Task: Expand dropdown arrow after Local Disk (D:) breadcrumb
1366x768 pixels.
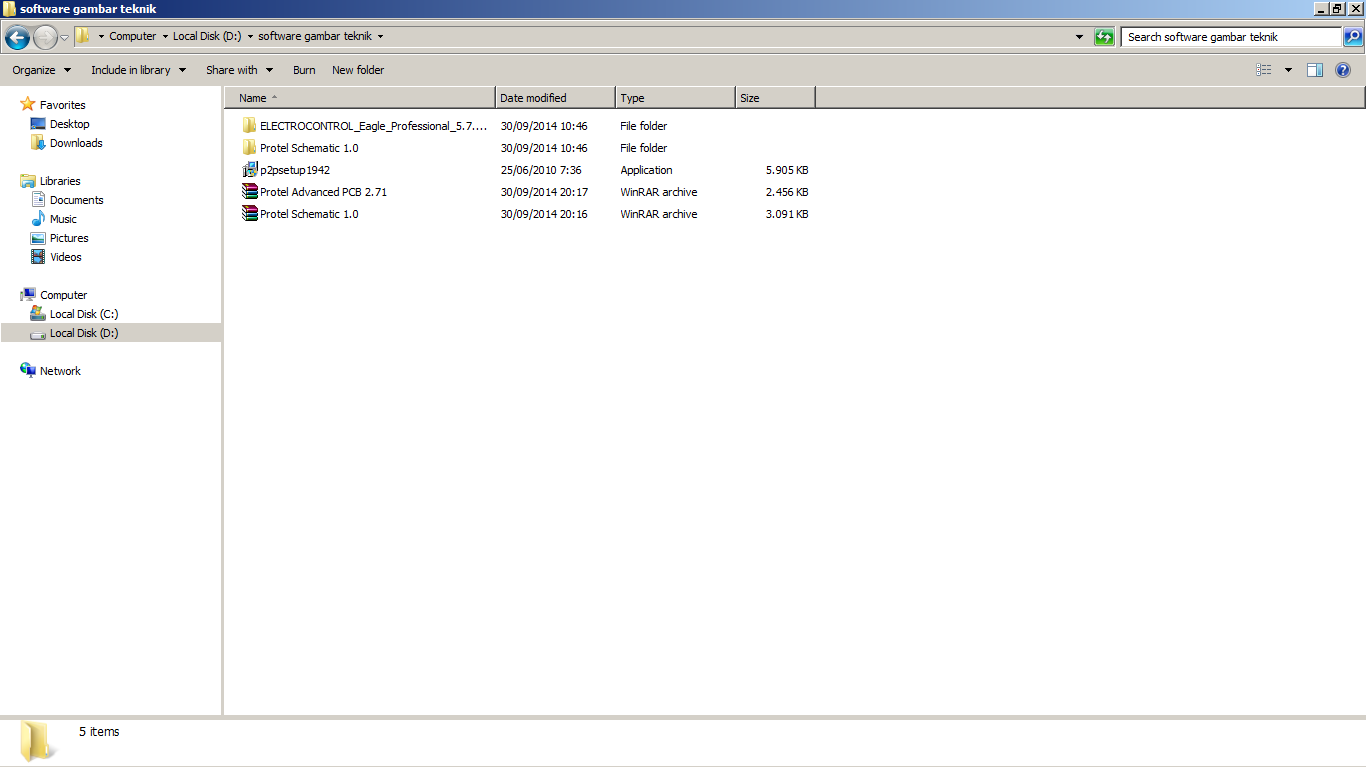Action: (250, 37)
